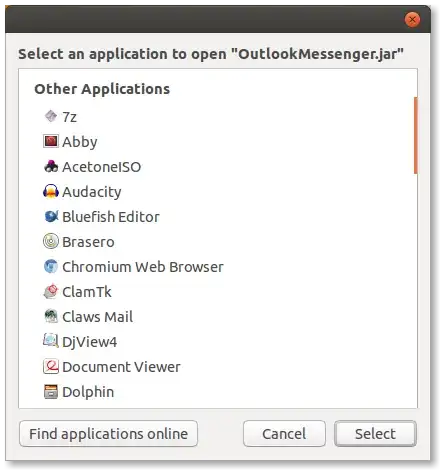Close the dialog with the orange X
Screen dimensions: 440x470
tap(412, 20)
